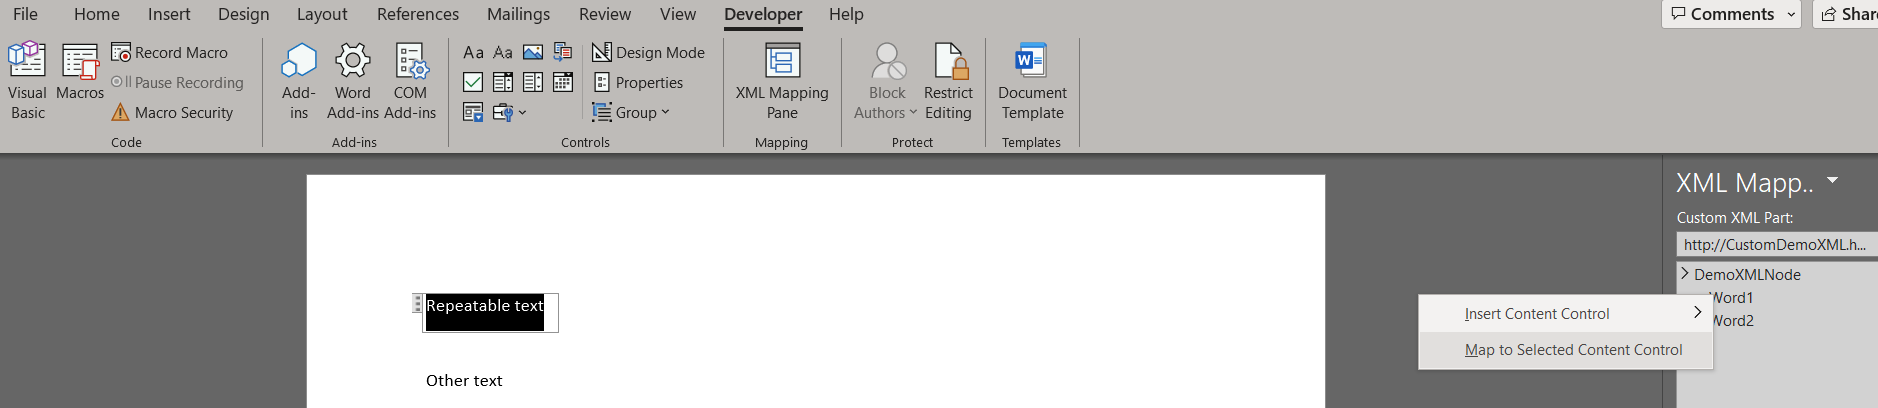Insert a Date Picker Content Control
This screenshot has width=1878, height=408.
pyautogui.click(x=563, y=82)
